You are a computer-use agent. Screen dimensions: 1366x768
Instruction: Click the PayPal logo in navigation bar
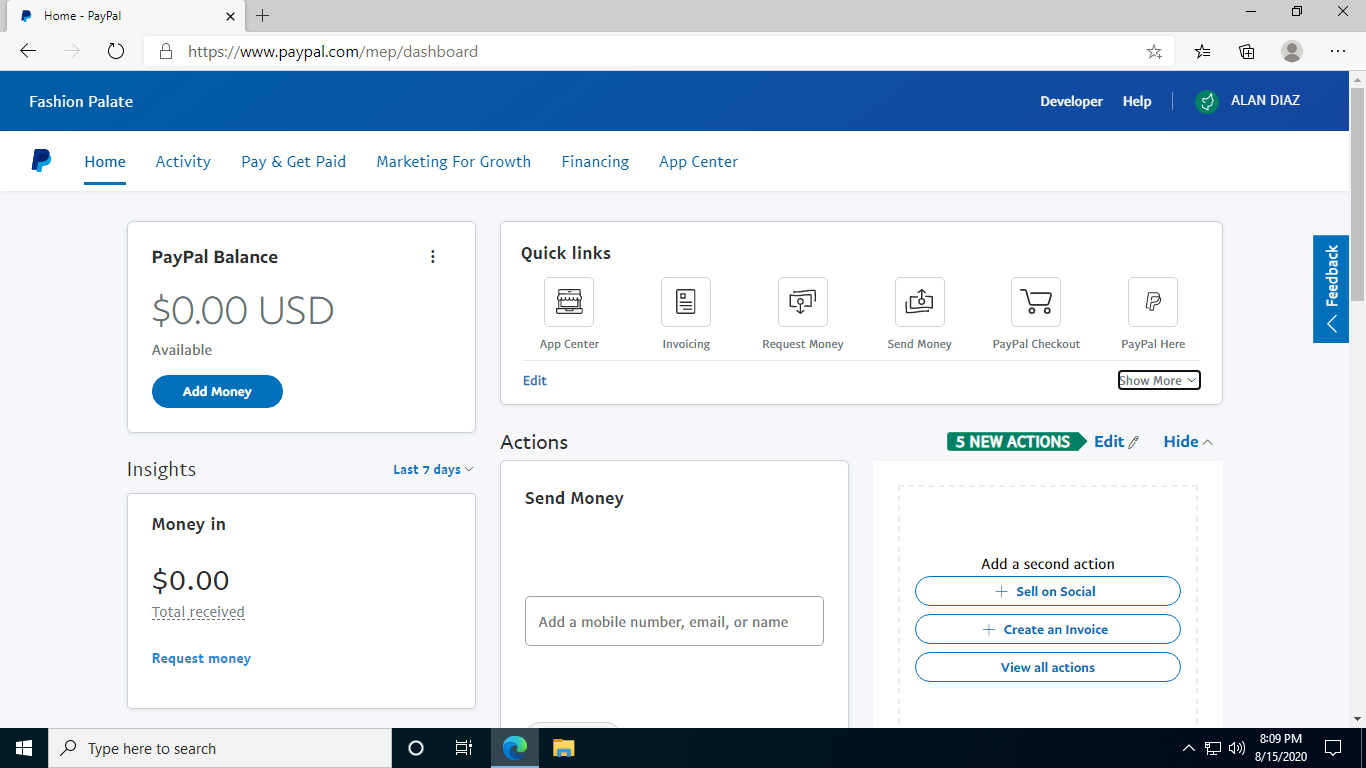point(41,161)
